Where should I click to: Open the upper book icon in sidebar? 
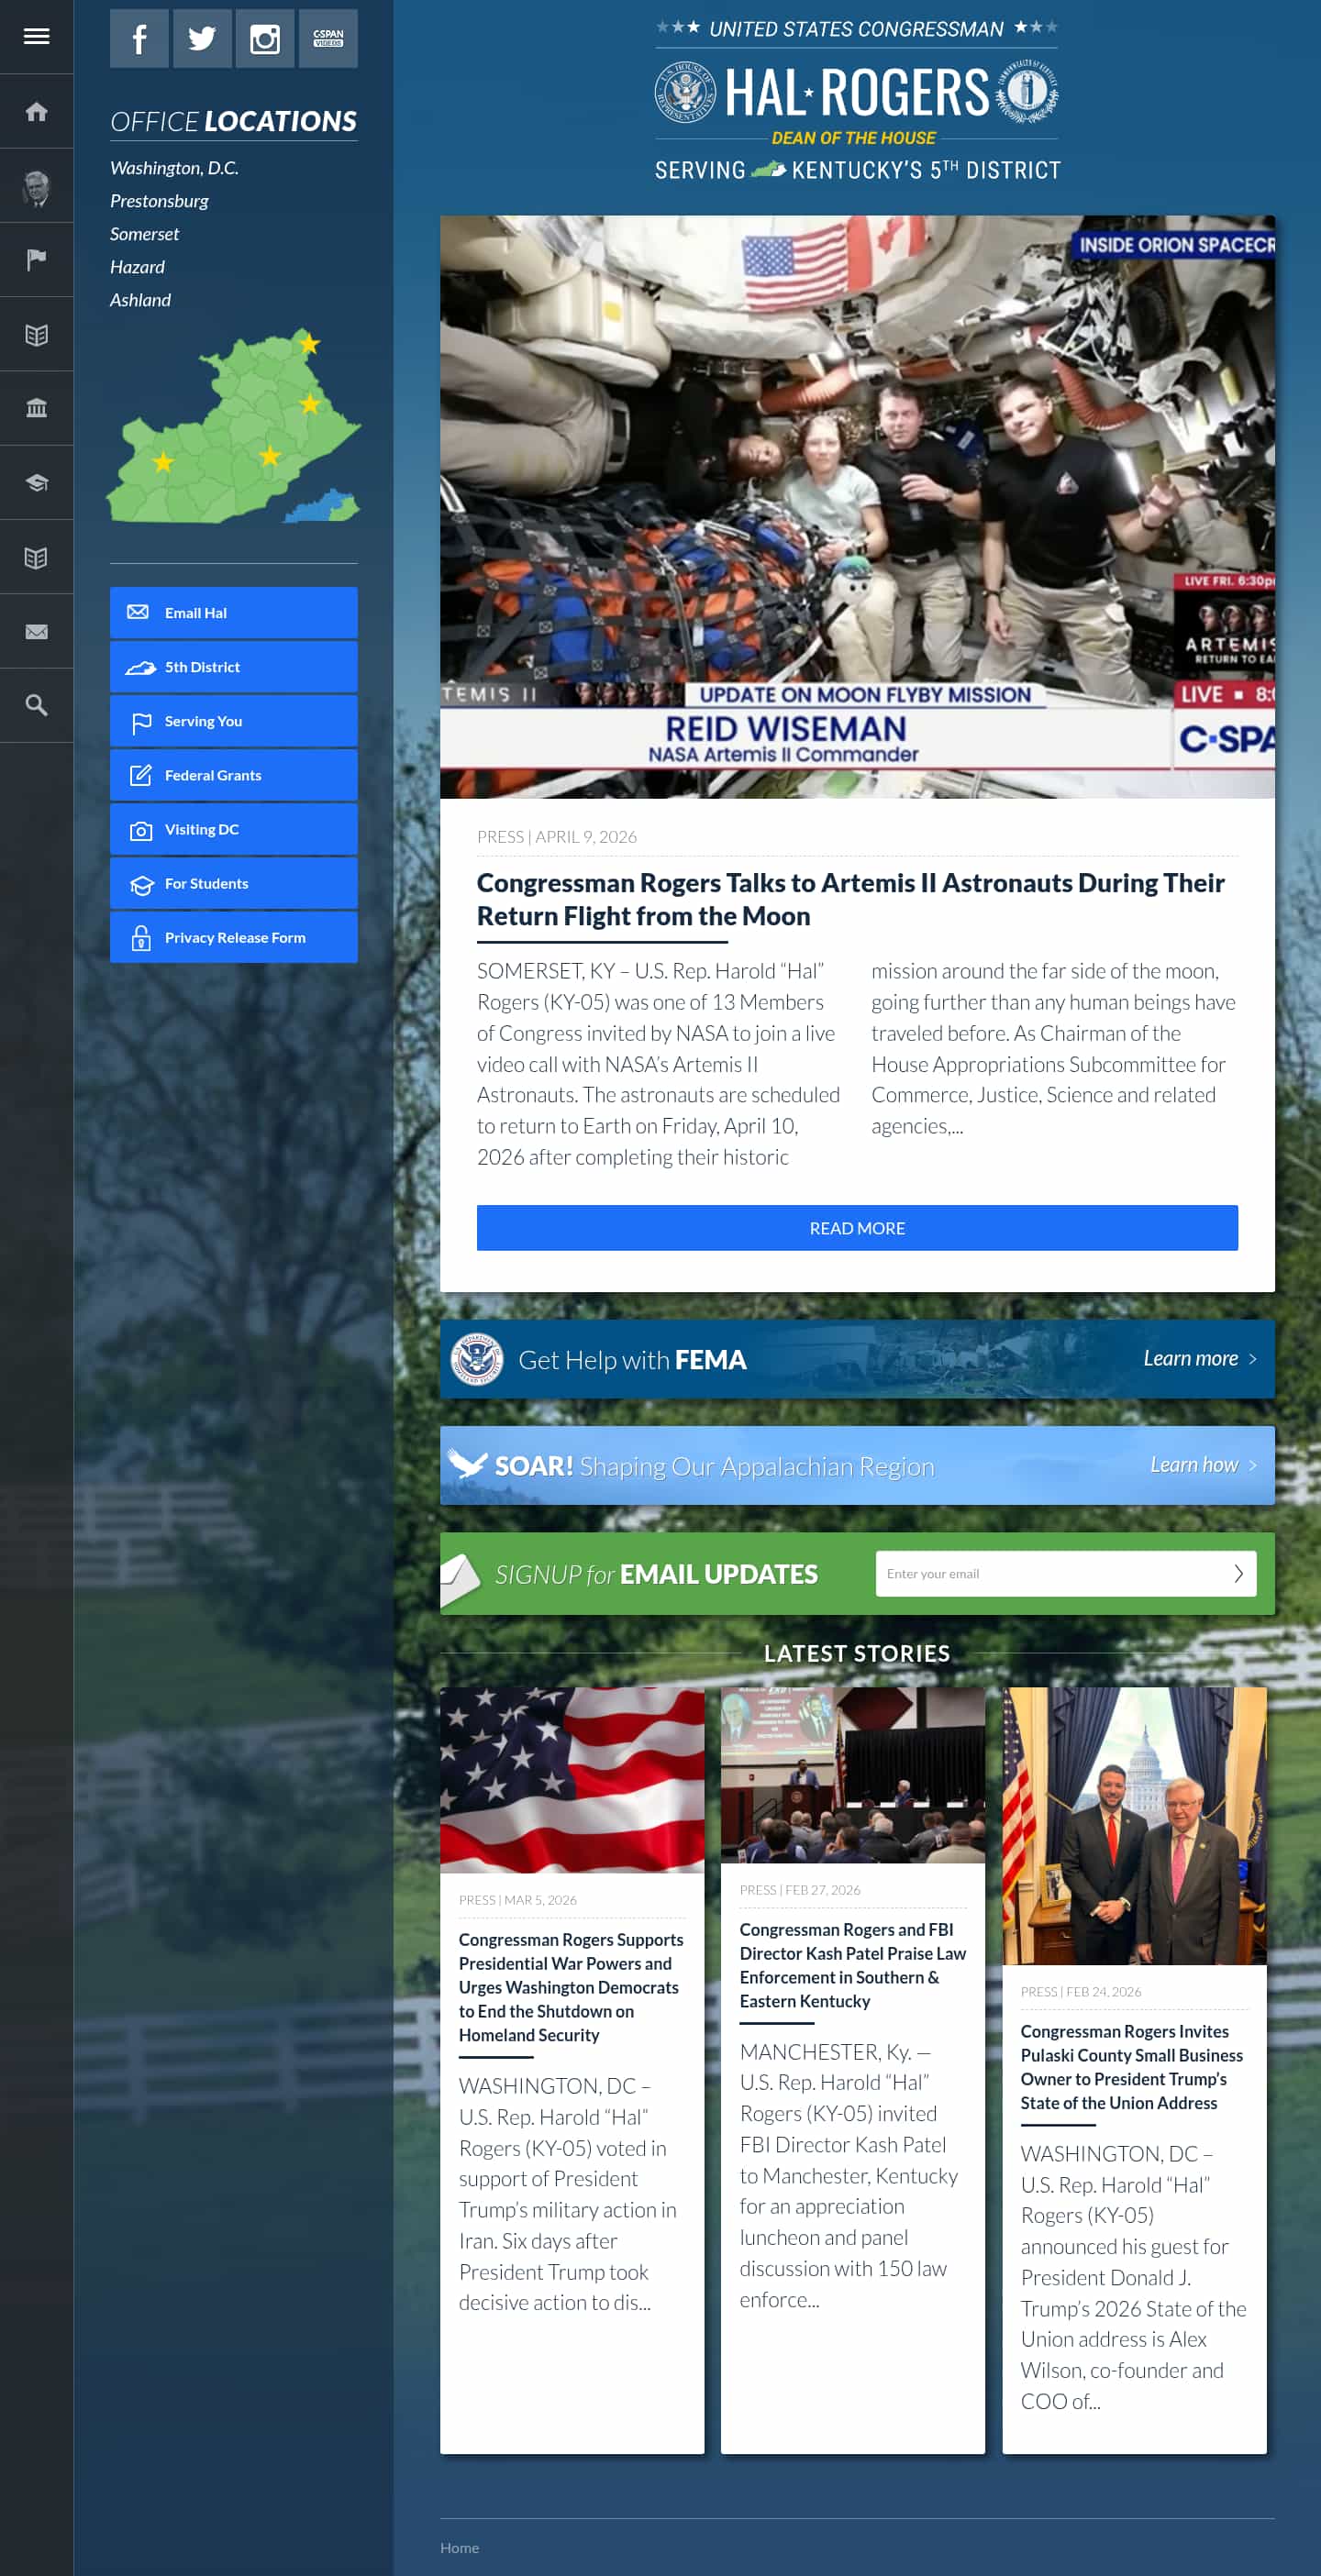(36, 335)
